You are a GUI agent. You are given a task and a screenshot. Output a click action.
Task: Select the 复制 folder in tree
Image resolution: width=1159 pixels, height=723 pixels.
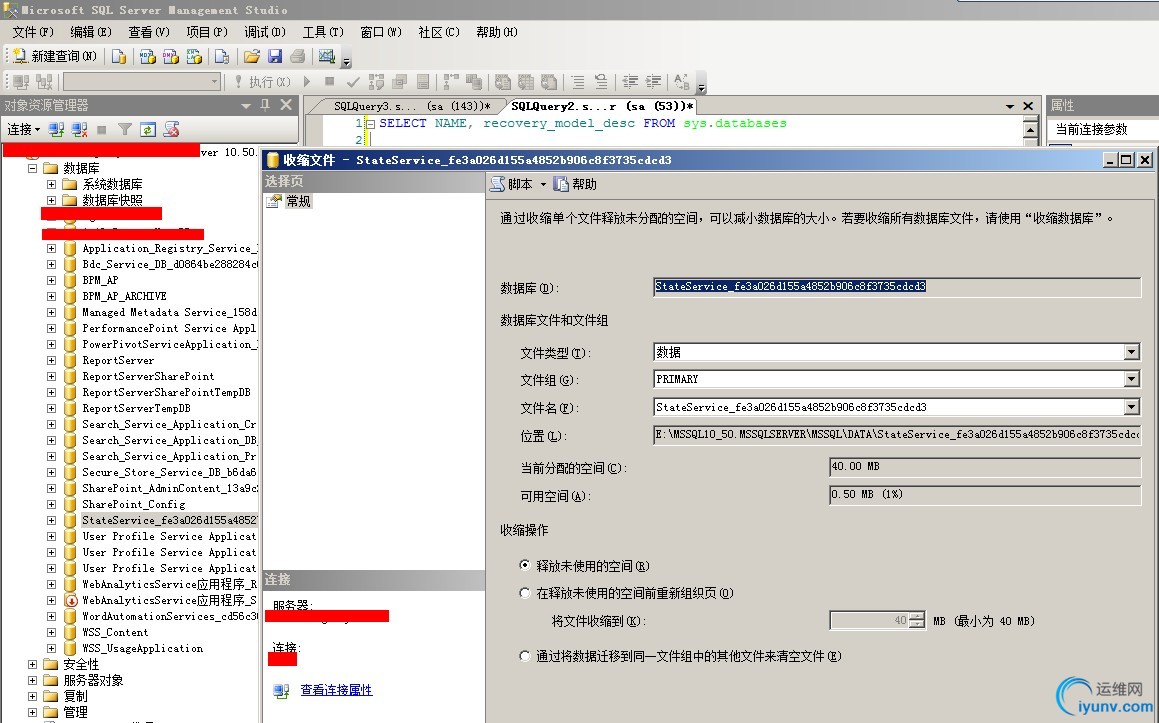pos(75,696)
